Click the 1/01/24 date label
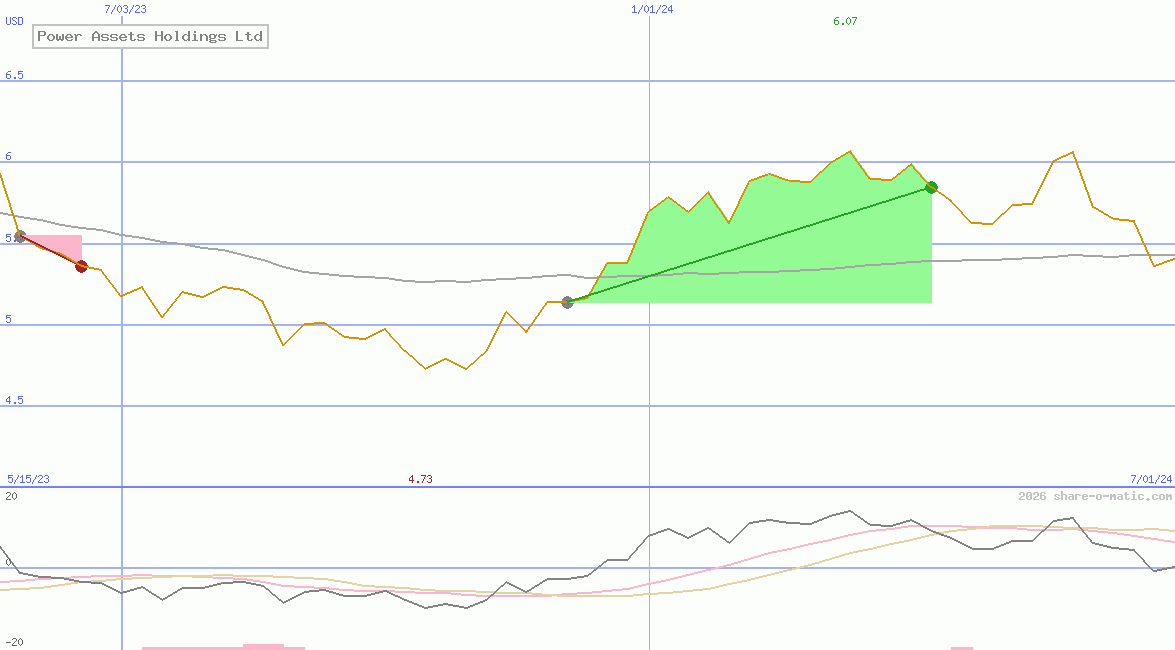 pos(652,10)
